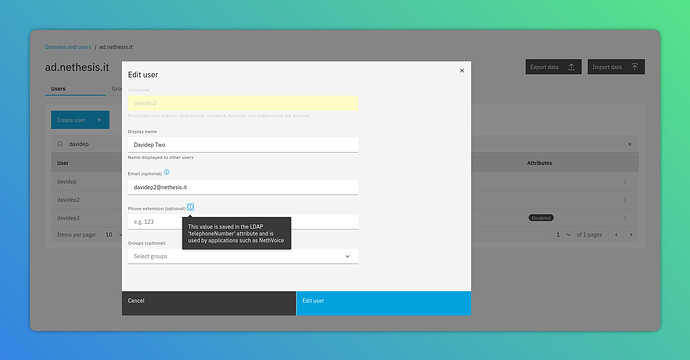
Task: Click the Phone extension info icon
Action: (x=190, y=207)
